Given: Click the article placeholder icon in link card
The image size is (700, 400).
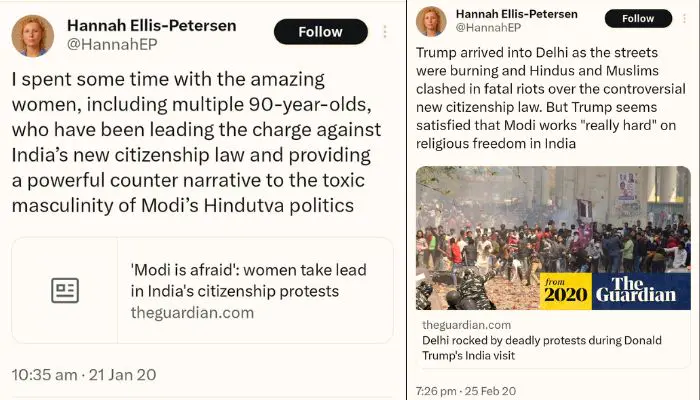Looking at the screenshot, I should (65, 291).
